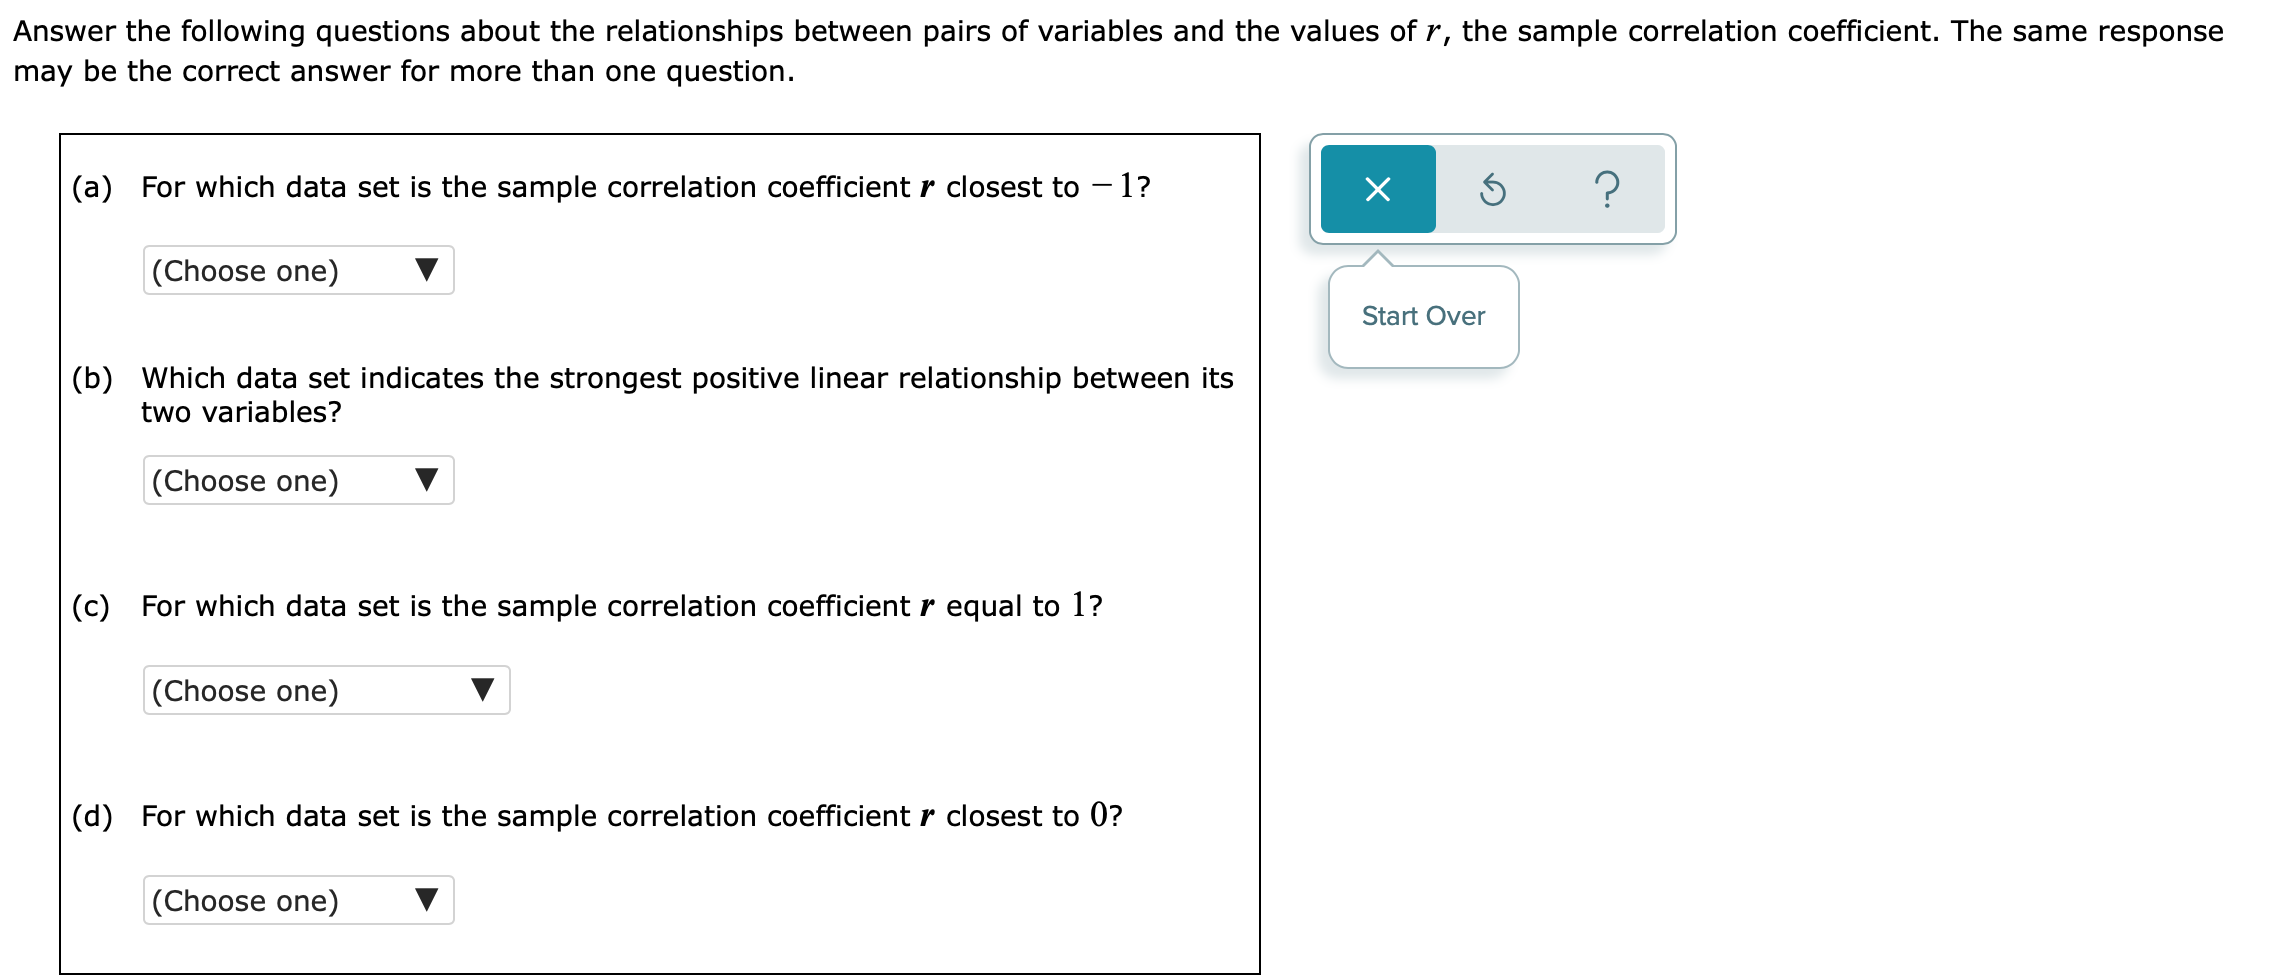Dismiss the Start Over tooltip

pos(1422,316)
